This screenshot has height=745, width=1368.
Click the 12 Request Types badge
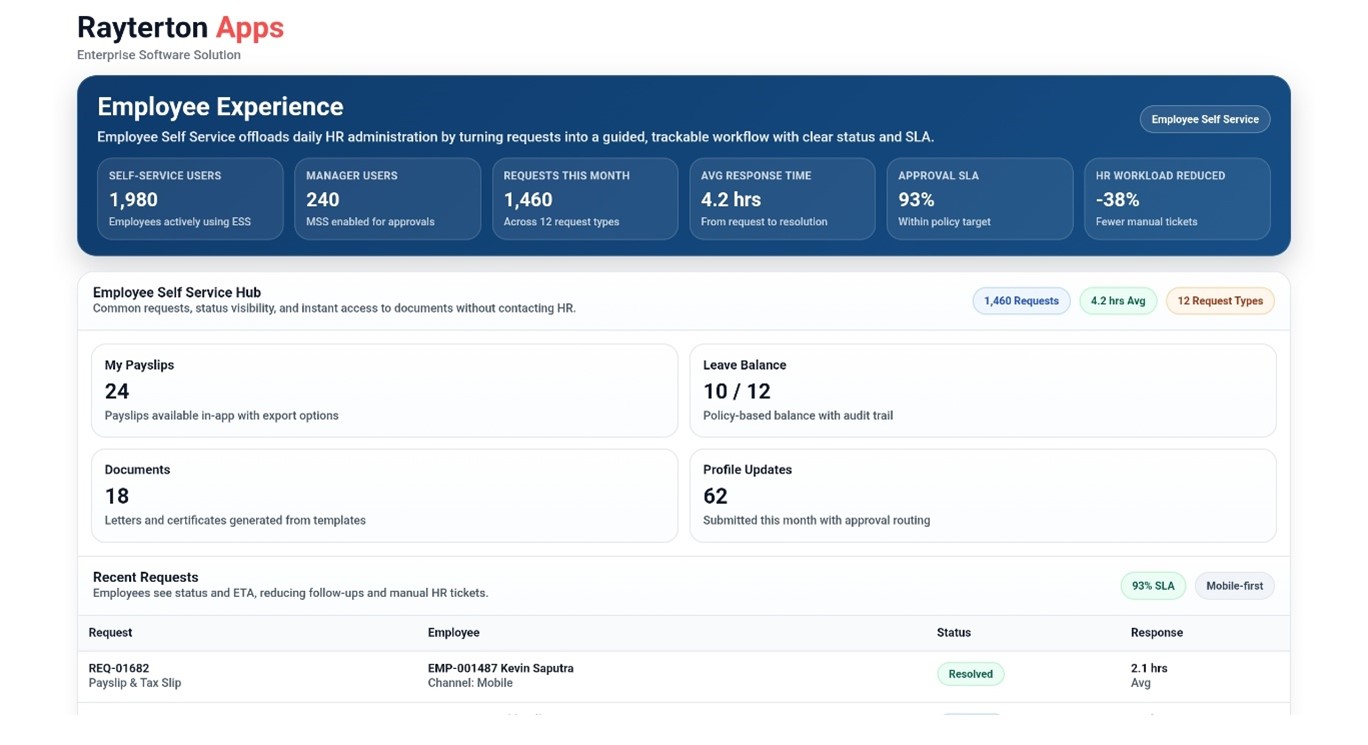point(1219,301)
